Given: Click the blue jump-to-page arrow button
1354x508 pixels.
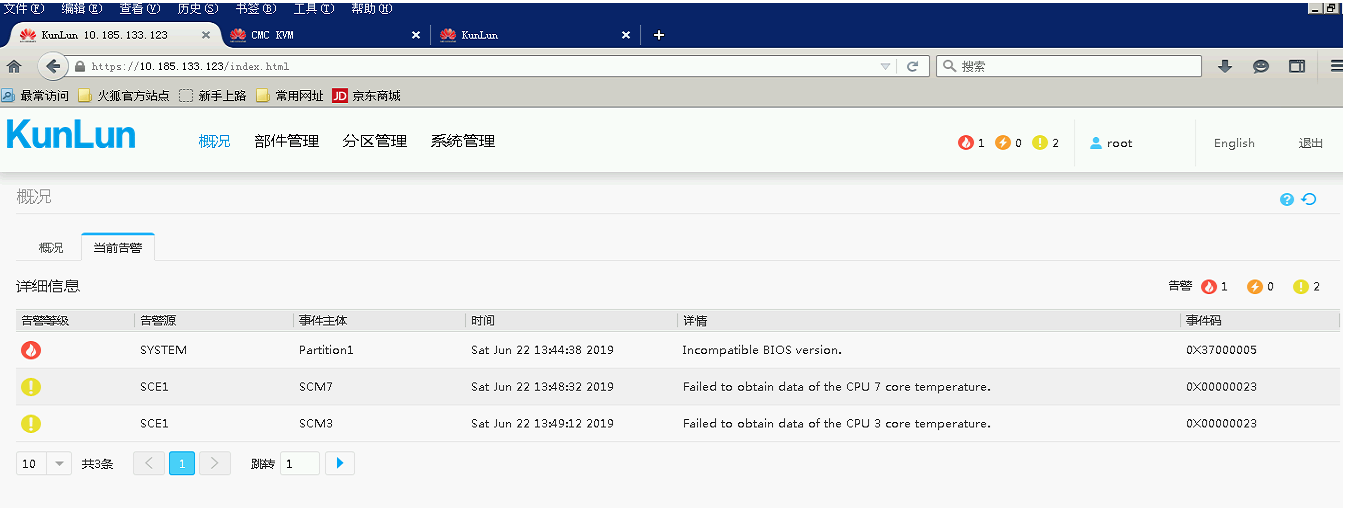Looking at the screenshot, I should click(x=340, y=463).
